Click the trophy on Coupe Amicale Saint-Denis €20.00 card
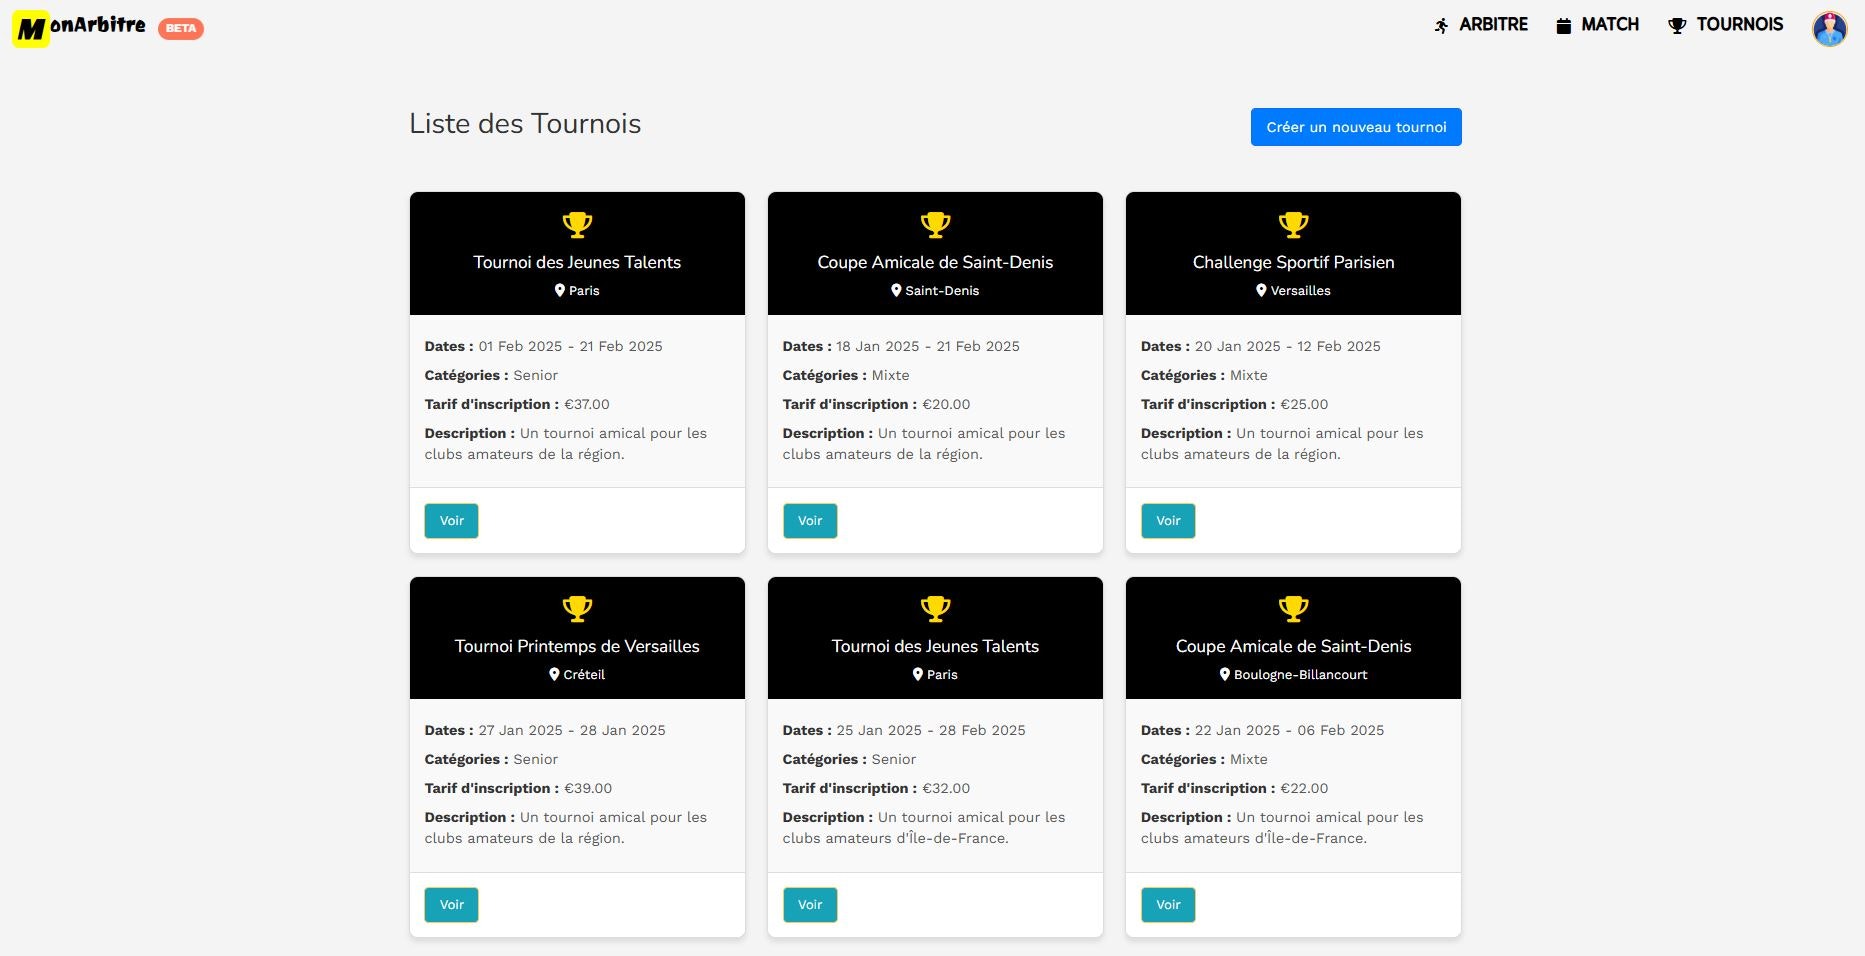The height and width of the screenshot is (956, 1865). [x=935, y=225]
